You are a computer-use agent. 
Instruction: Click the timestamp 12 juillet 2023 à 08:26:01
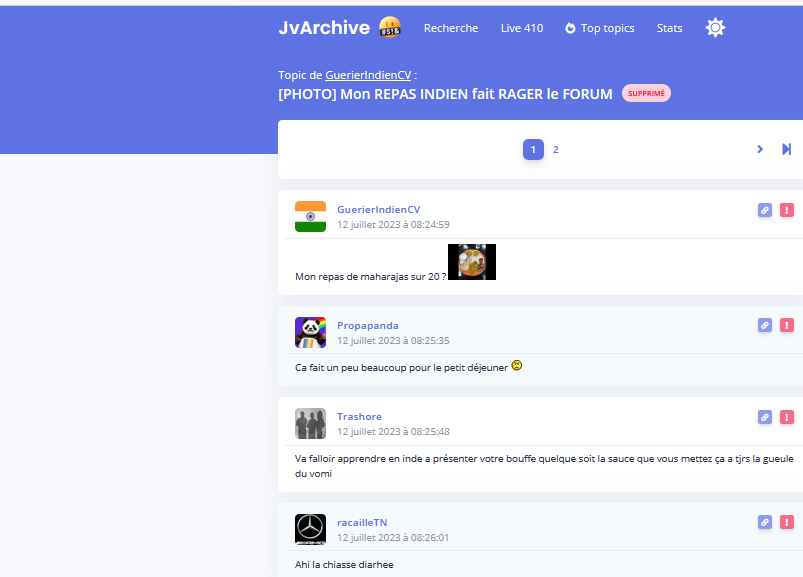(393, 538)
